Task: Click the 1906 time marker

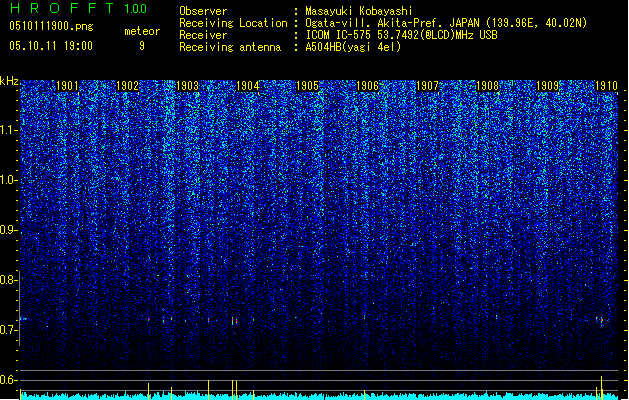Action: 367,86
